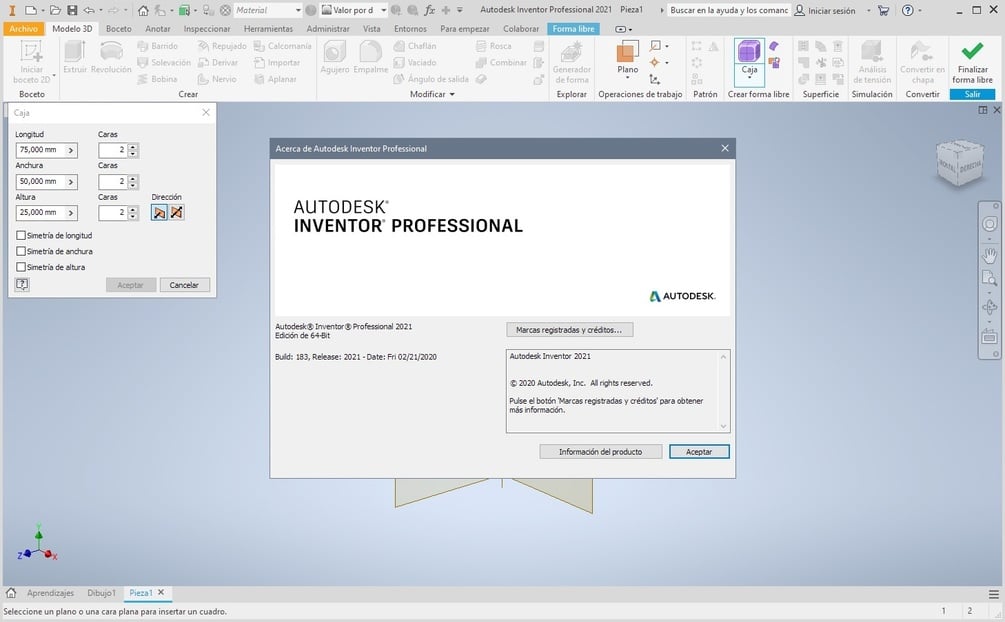Click Marcas registradas y créditos button
This screenshot has height=622, width=1005.
click(x=569, y=330)
